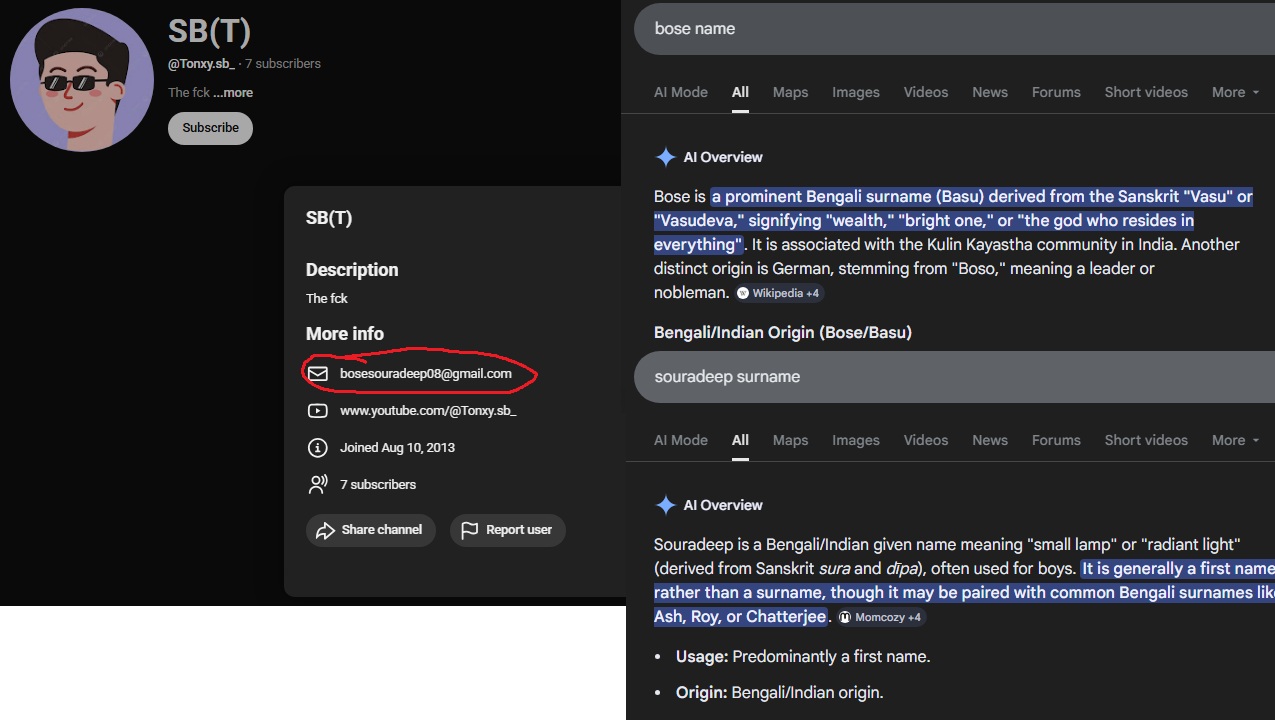Open News tab in 'bose name' search

pos(990,92)
